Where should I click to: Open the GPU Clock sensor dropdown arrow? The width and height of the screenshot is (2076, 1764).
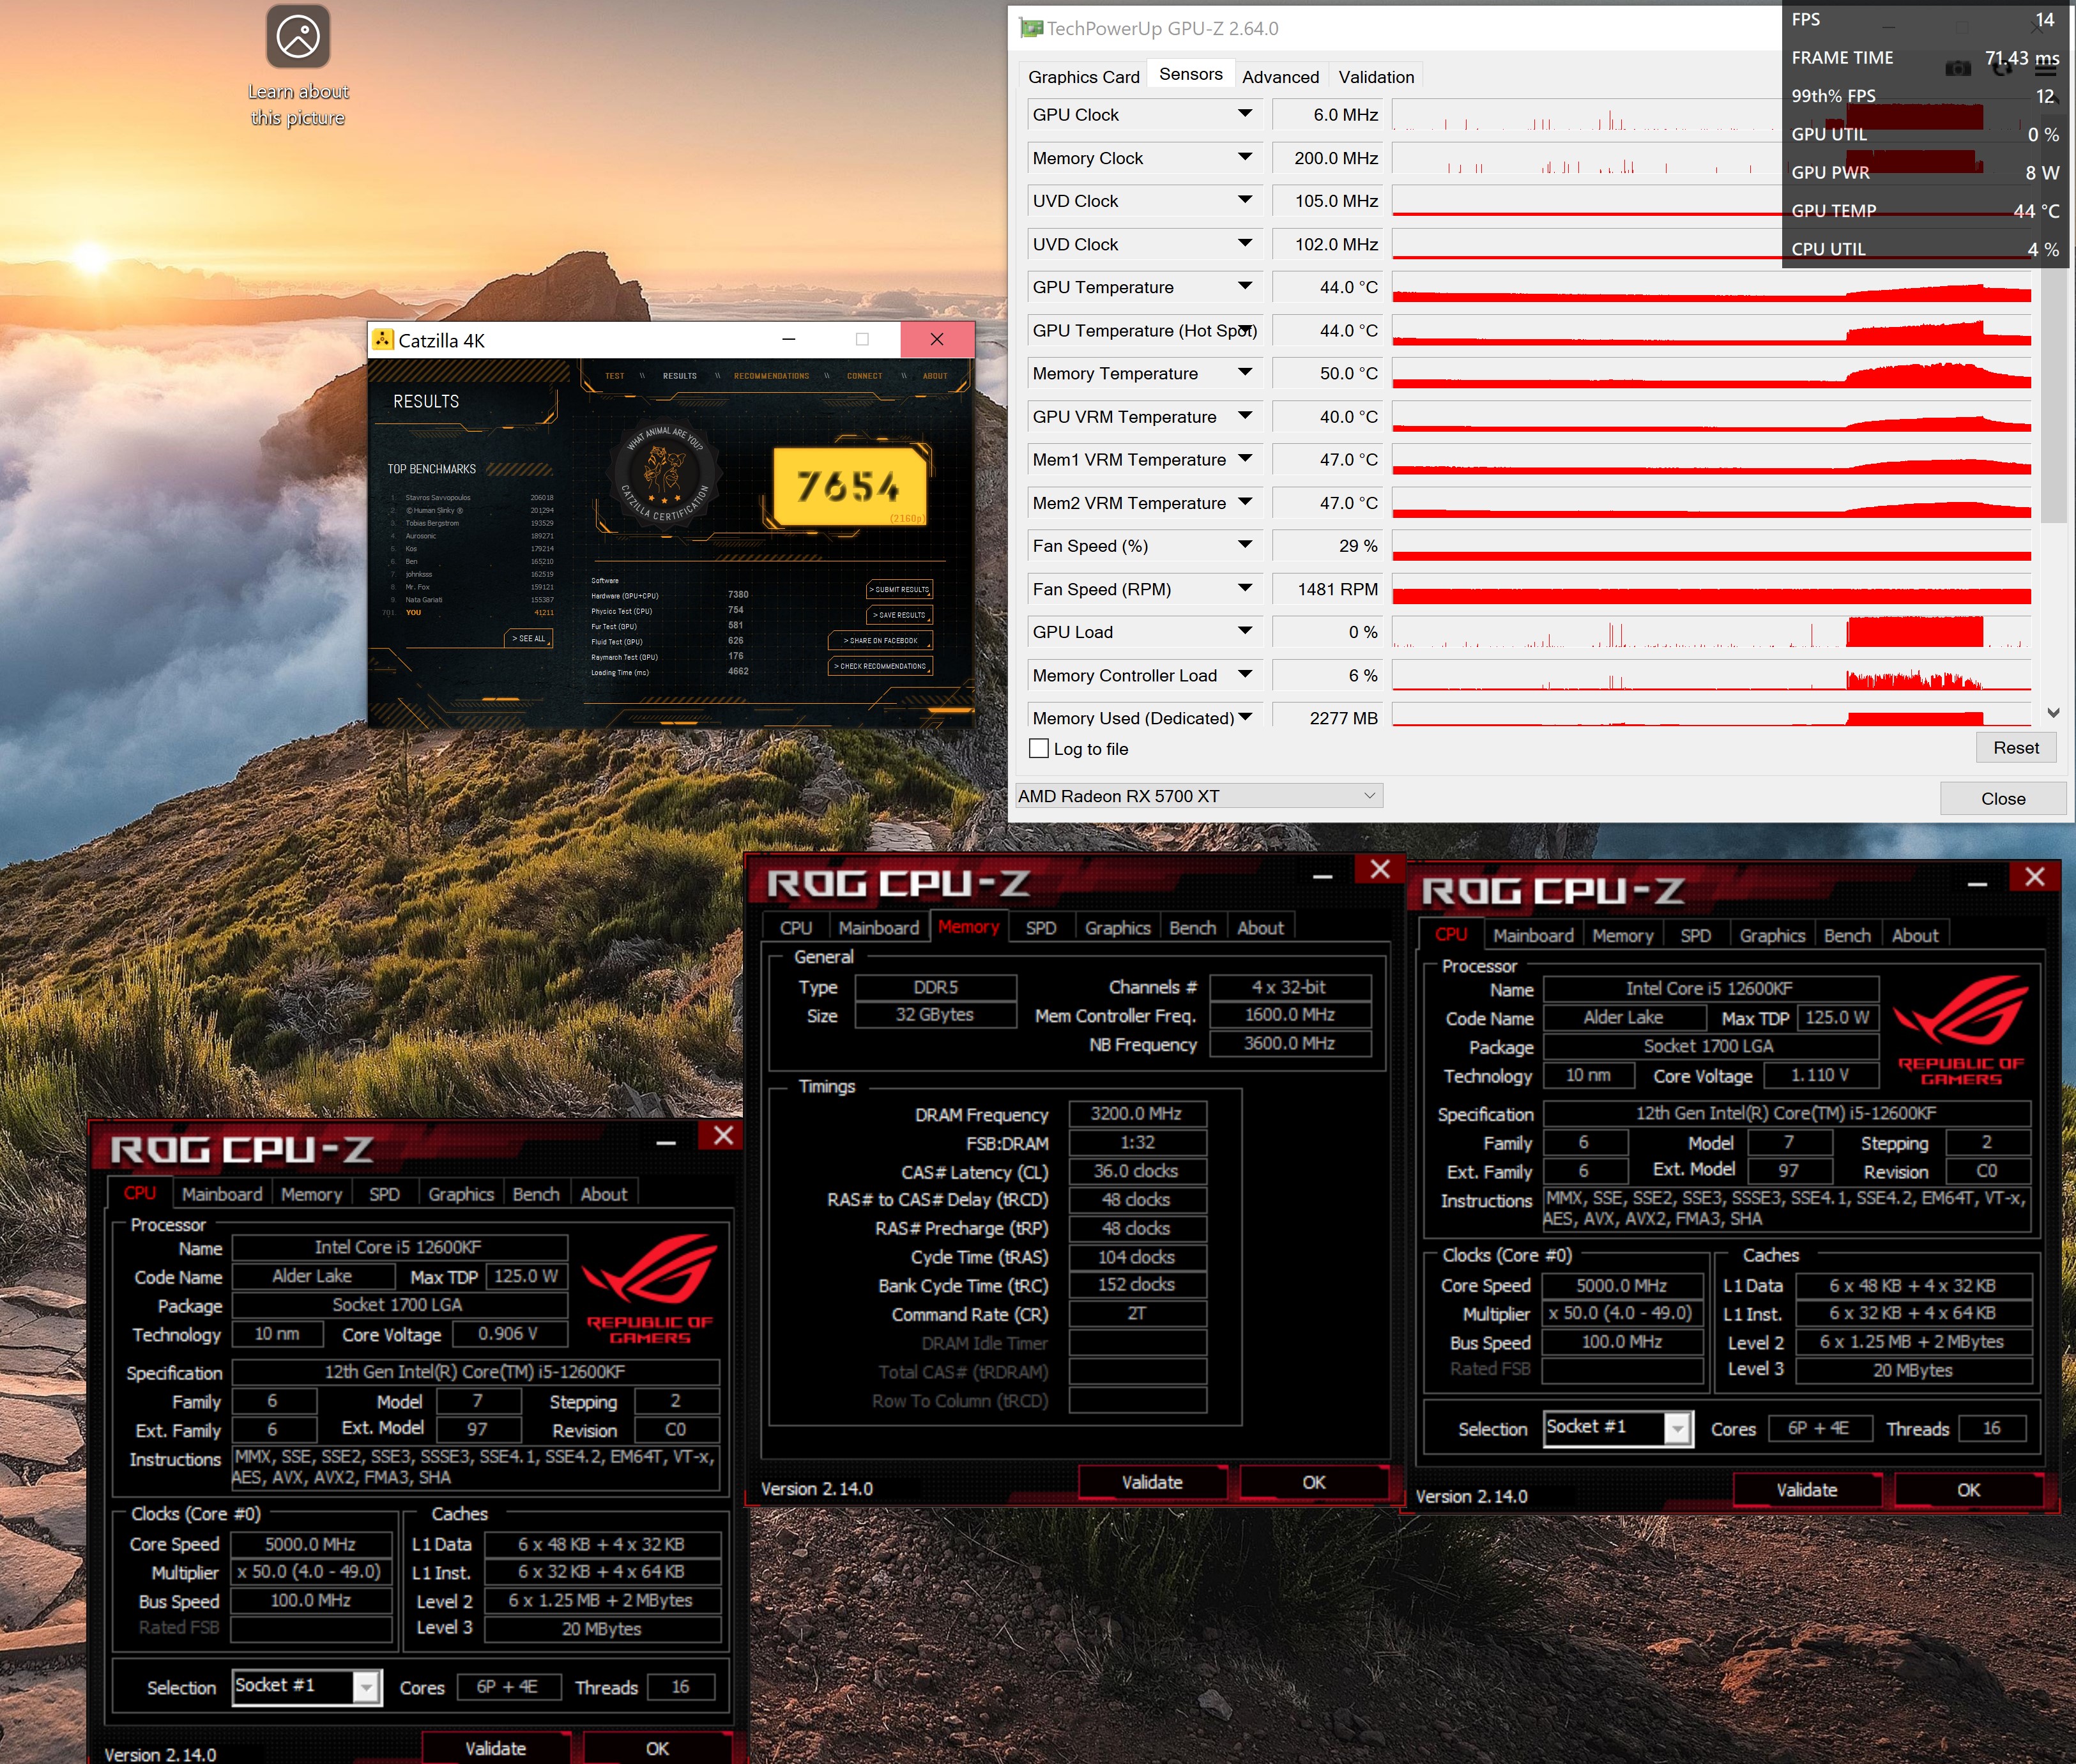[1245, 114]
